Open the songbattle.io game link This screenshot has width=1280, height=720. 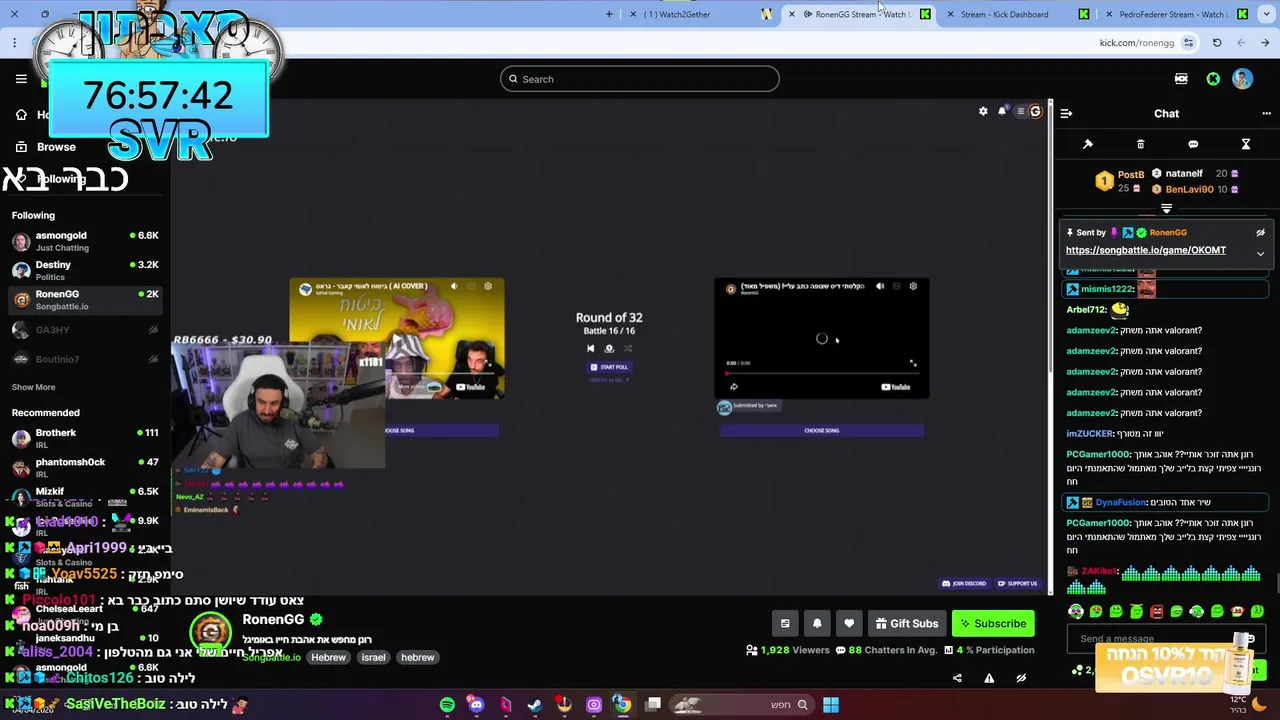1145,250
